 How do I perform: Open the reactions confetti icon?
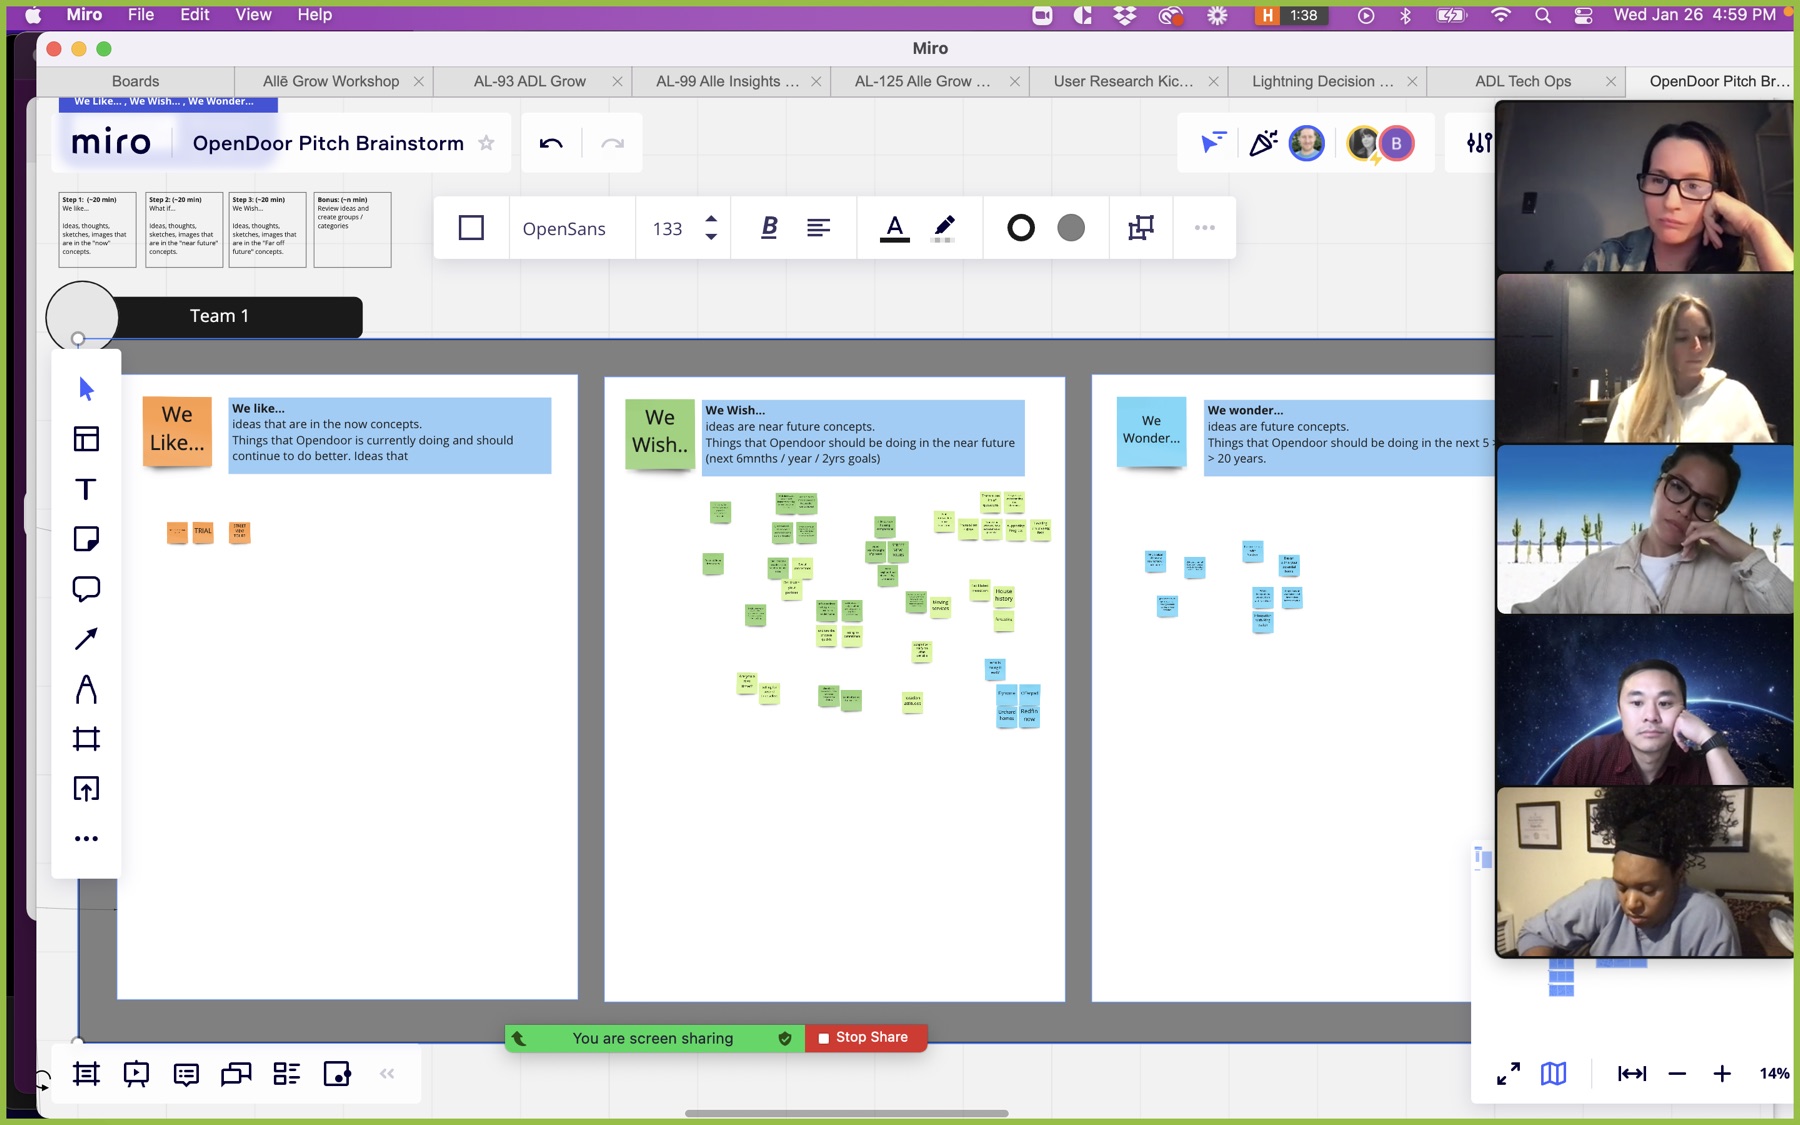click(x=1263, y=143)
